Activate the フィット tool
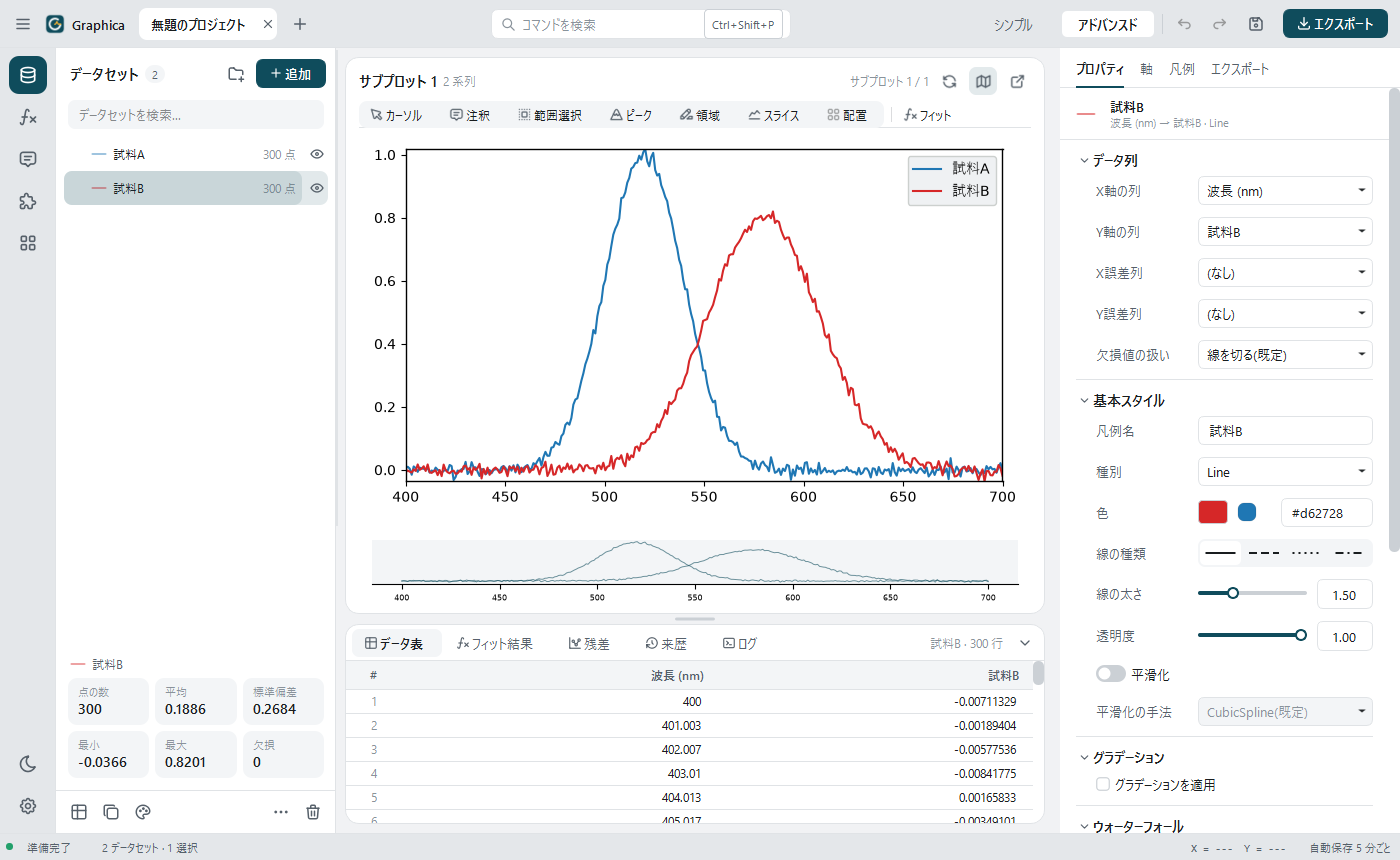Viewport: 1400px width, 860px height. (927, 115)
